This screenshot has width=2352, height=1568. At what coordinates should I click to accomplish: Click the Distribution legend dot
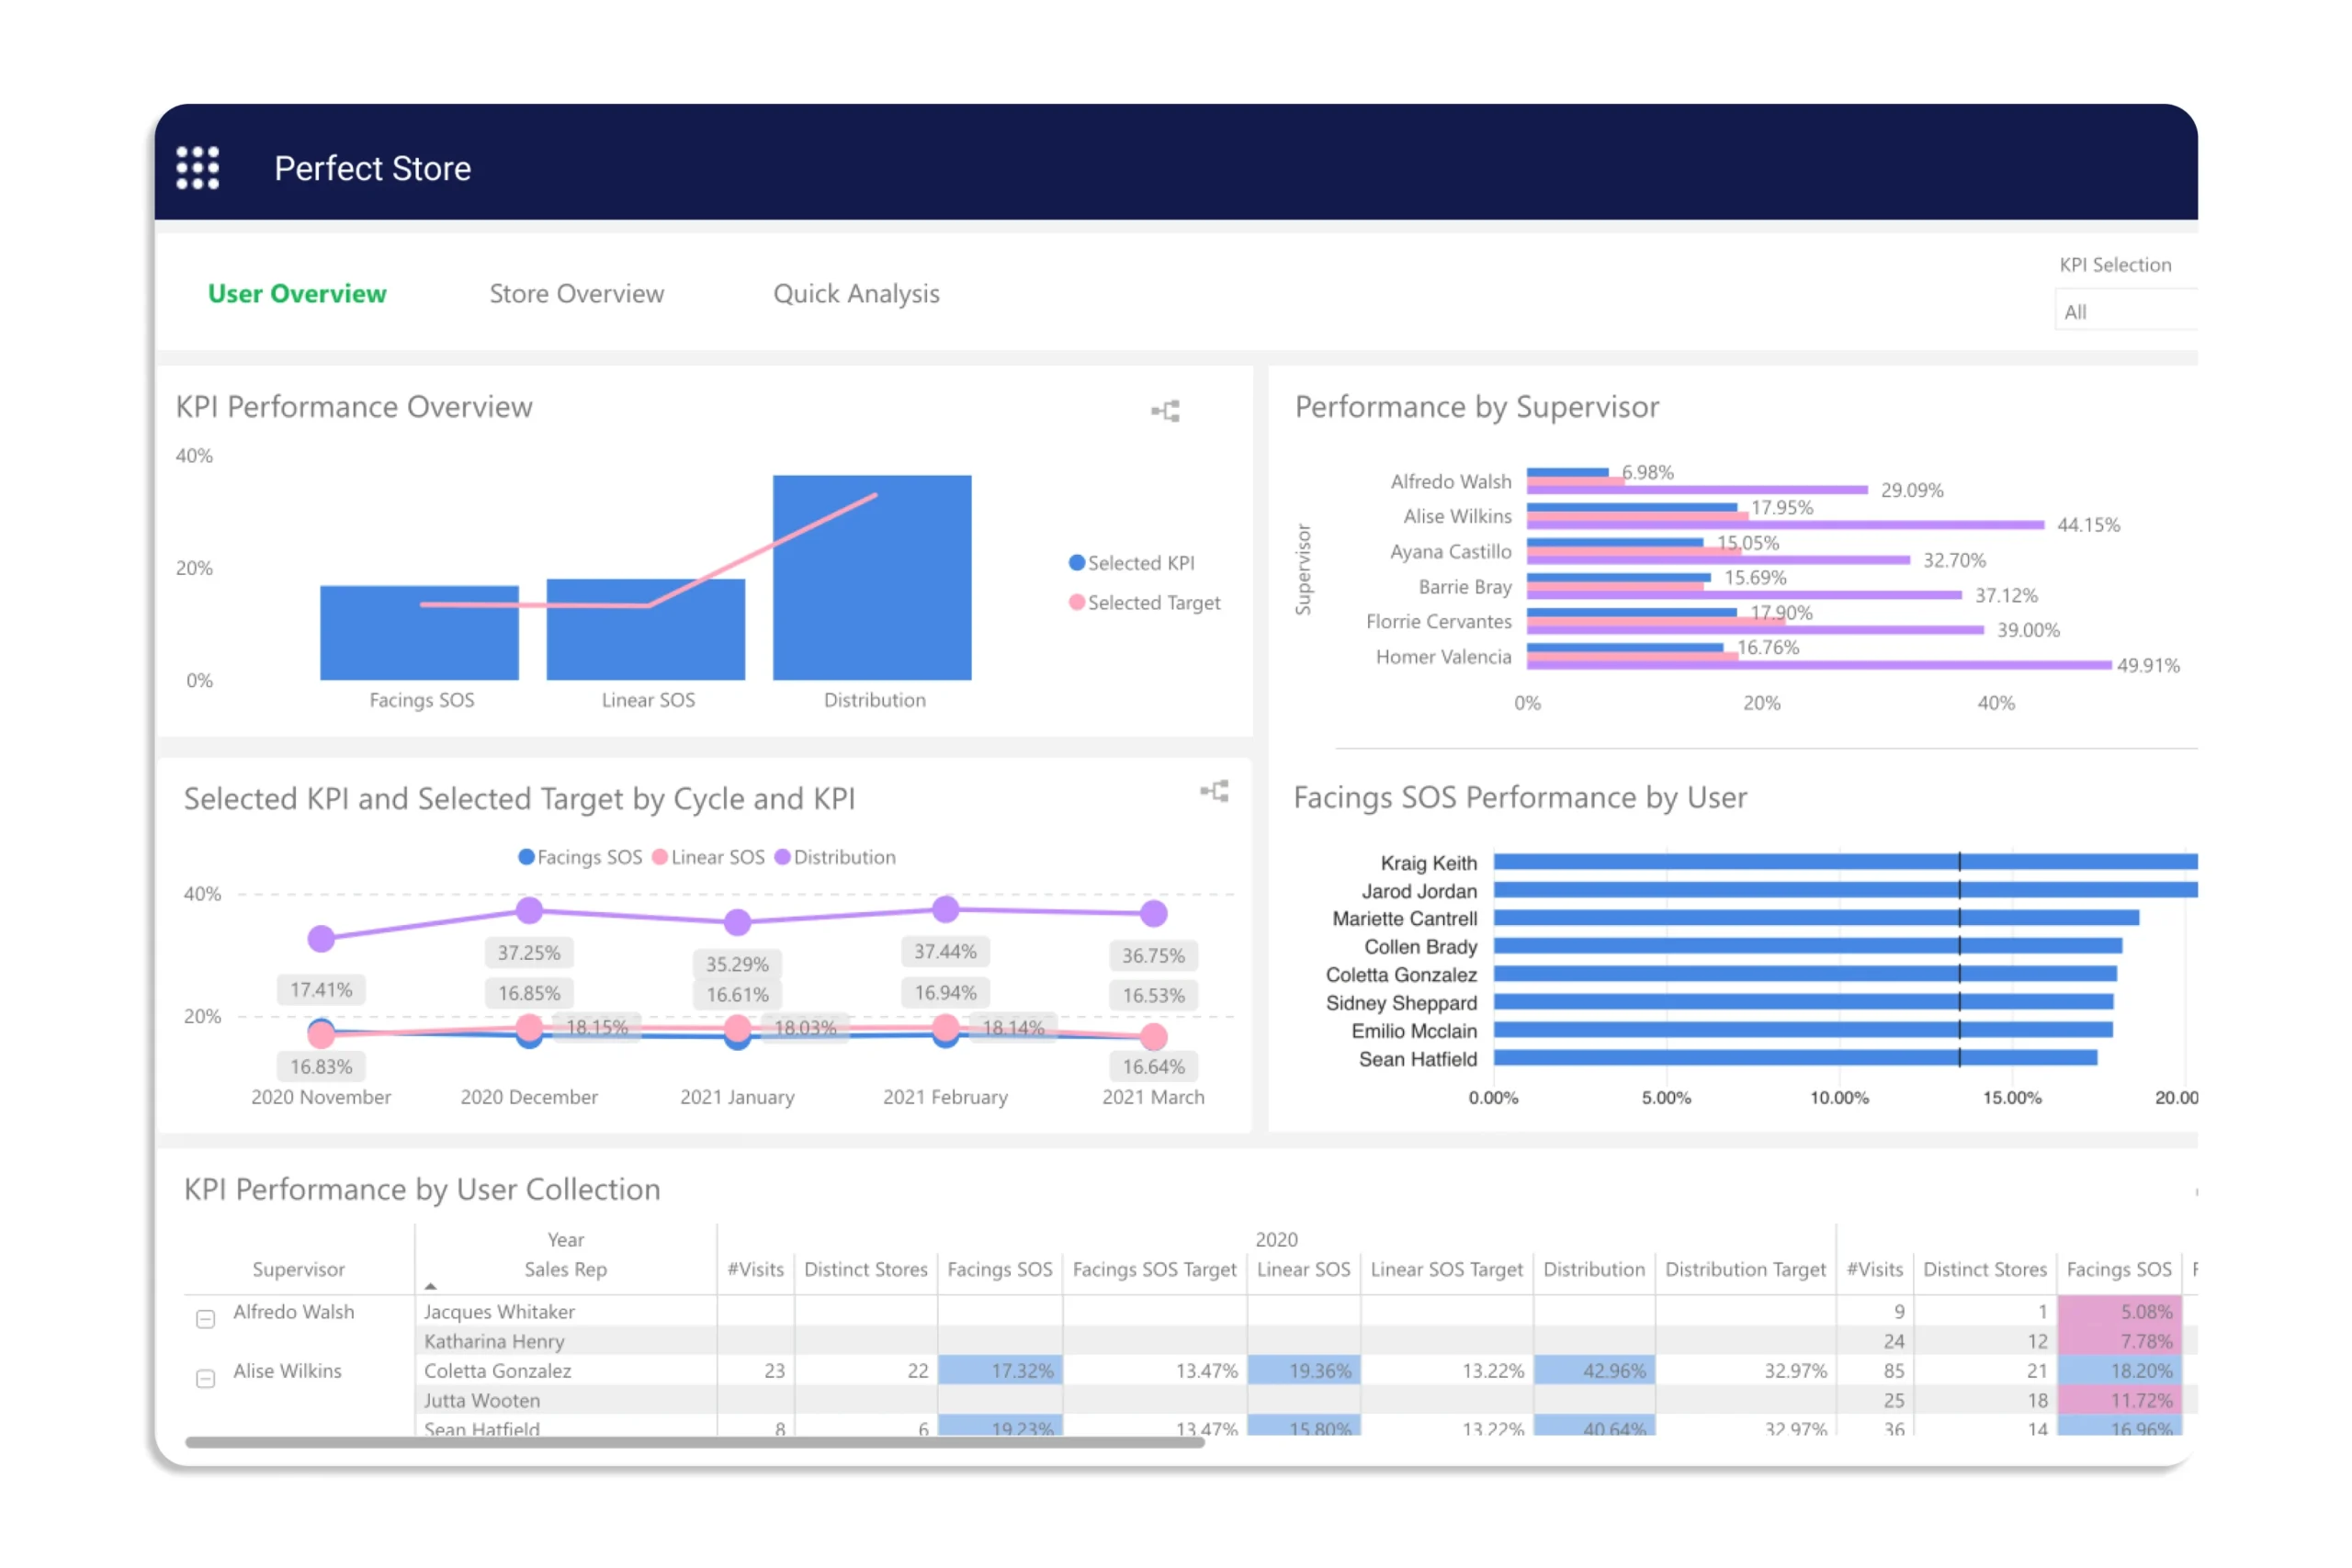[782, 857]
